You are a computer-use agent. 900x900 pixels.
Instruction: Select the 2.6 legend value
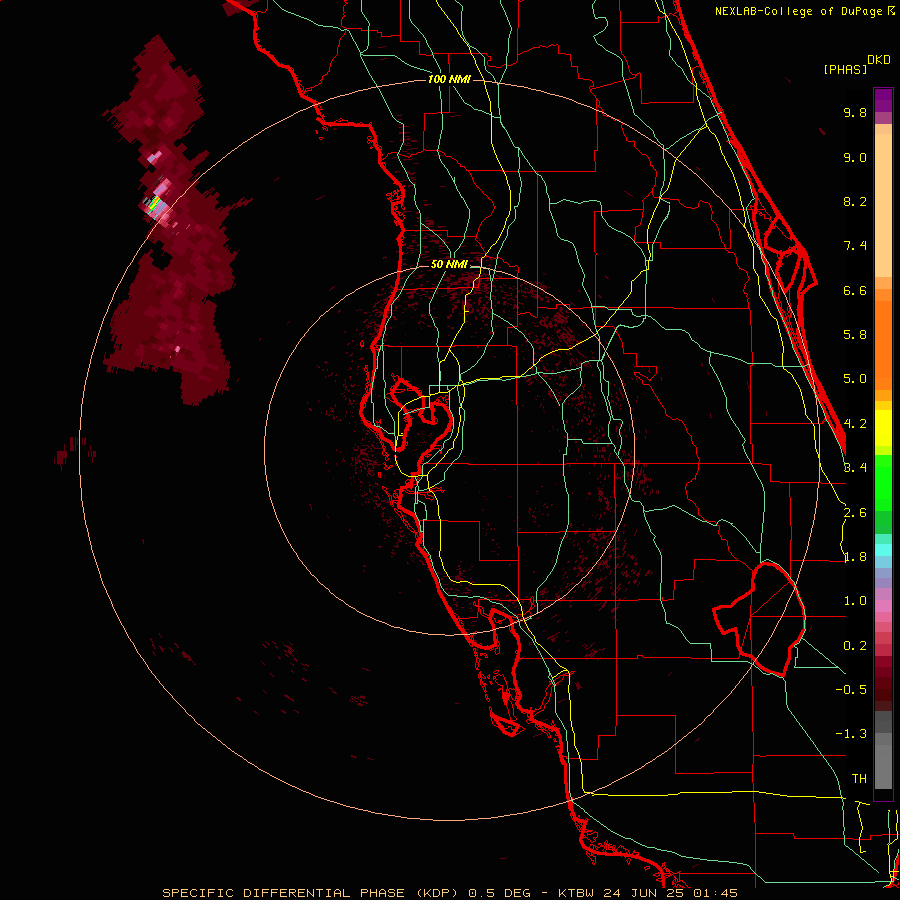click(855, 513)
